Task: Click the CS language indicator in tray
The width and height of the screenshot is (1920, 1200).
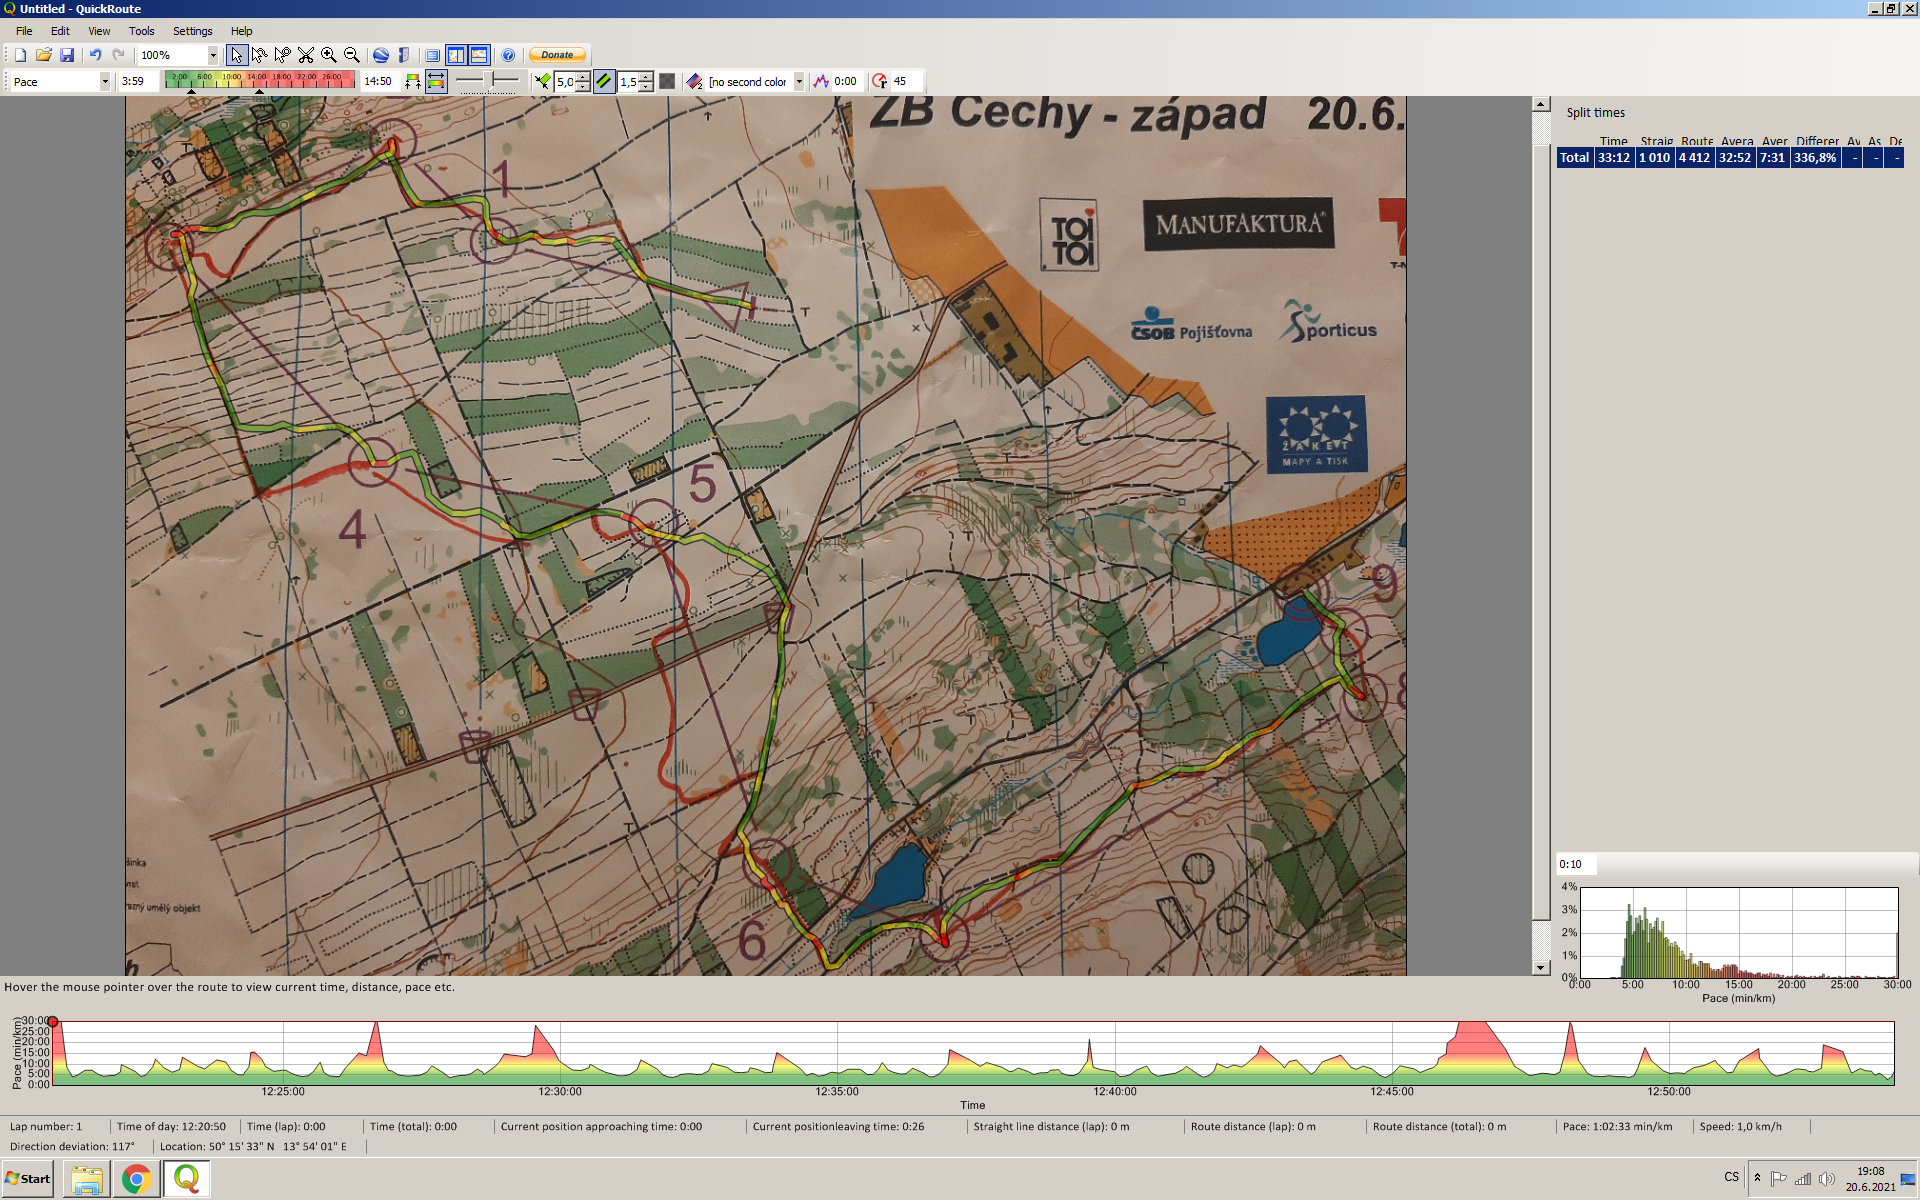Action: (x=1731, y=1177)
